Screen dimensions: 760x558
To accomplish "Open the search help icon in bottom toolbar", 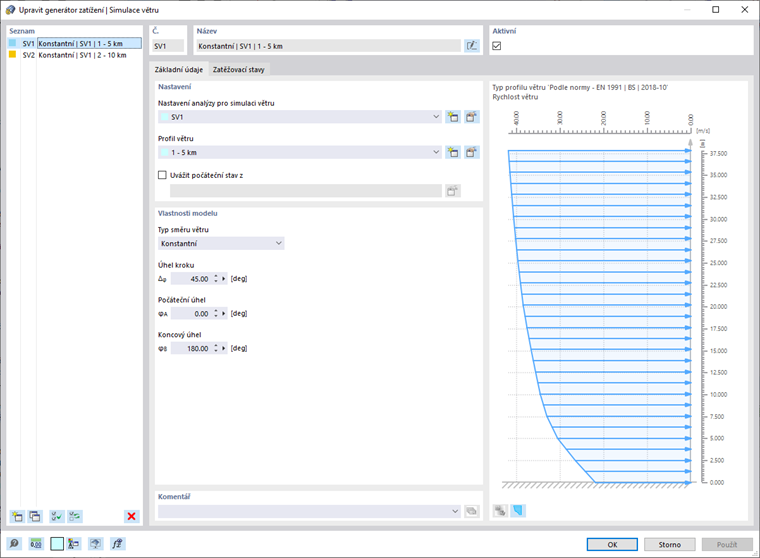I will [x=15, y=544].
